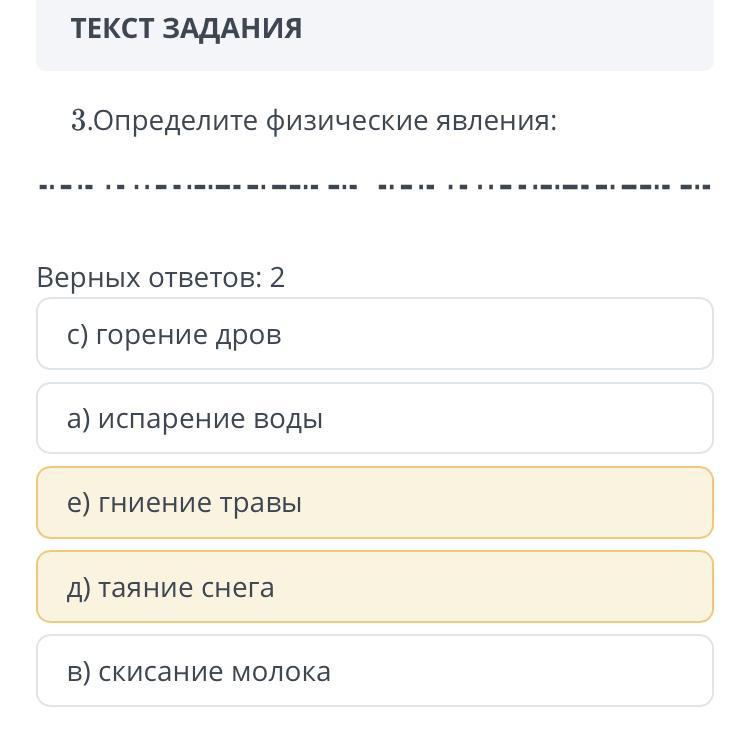Uncheck the selected 'д) таяние снега' option
750x751 pixels.
(x=374, y=587)
